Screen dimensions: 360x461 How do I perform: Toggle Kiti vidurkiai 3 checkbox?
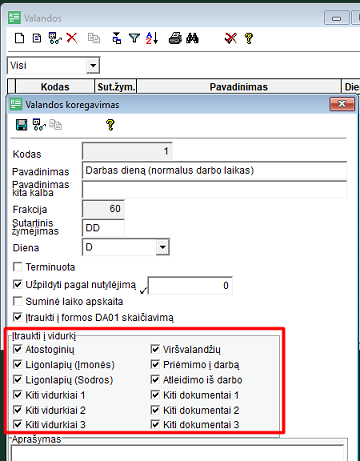tap(17, 424)
